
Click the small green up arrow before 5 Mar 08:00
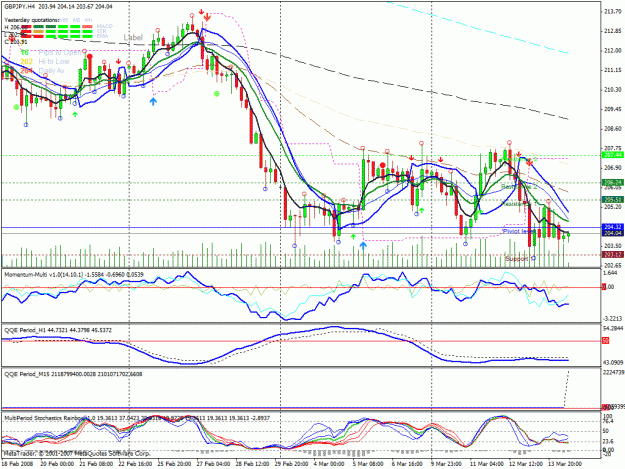353,237
